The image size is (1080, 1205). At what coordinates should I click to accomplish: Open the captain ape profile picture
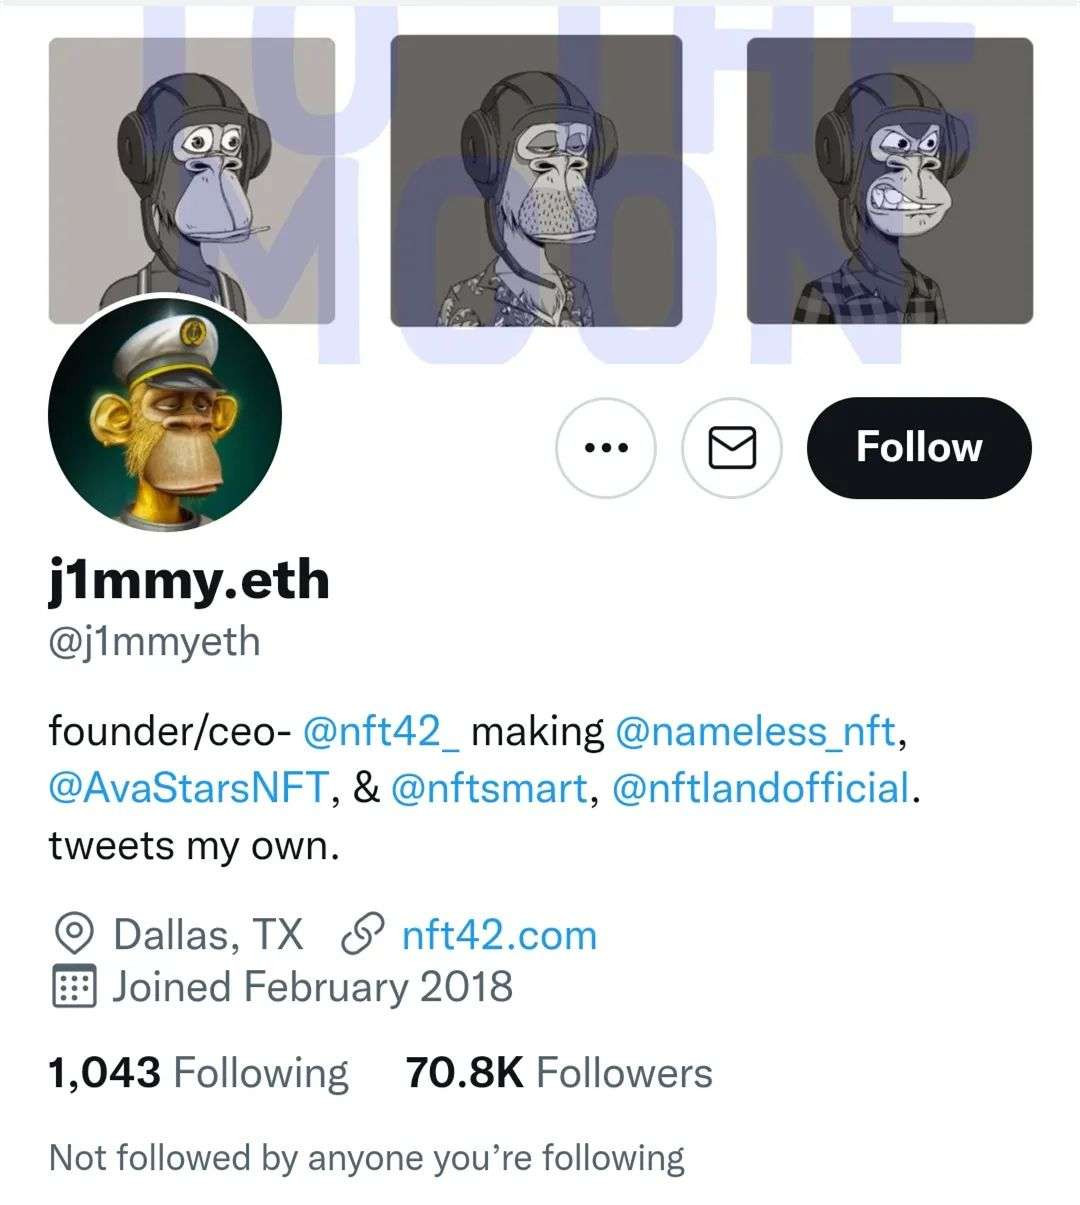click(165, 414)
